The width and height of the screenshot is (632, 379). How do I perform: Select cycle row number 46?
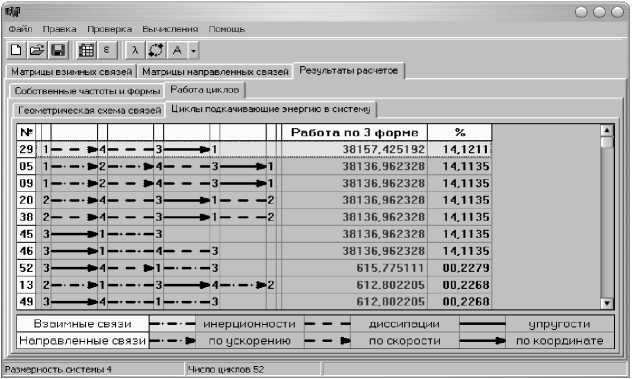point(254,251)
